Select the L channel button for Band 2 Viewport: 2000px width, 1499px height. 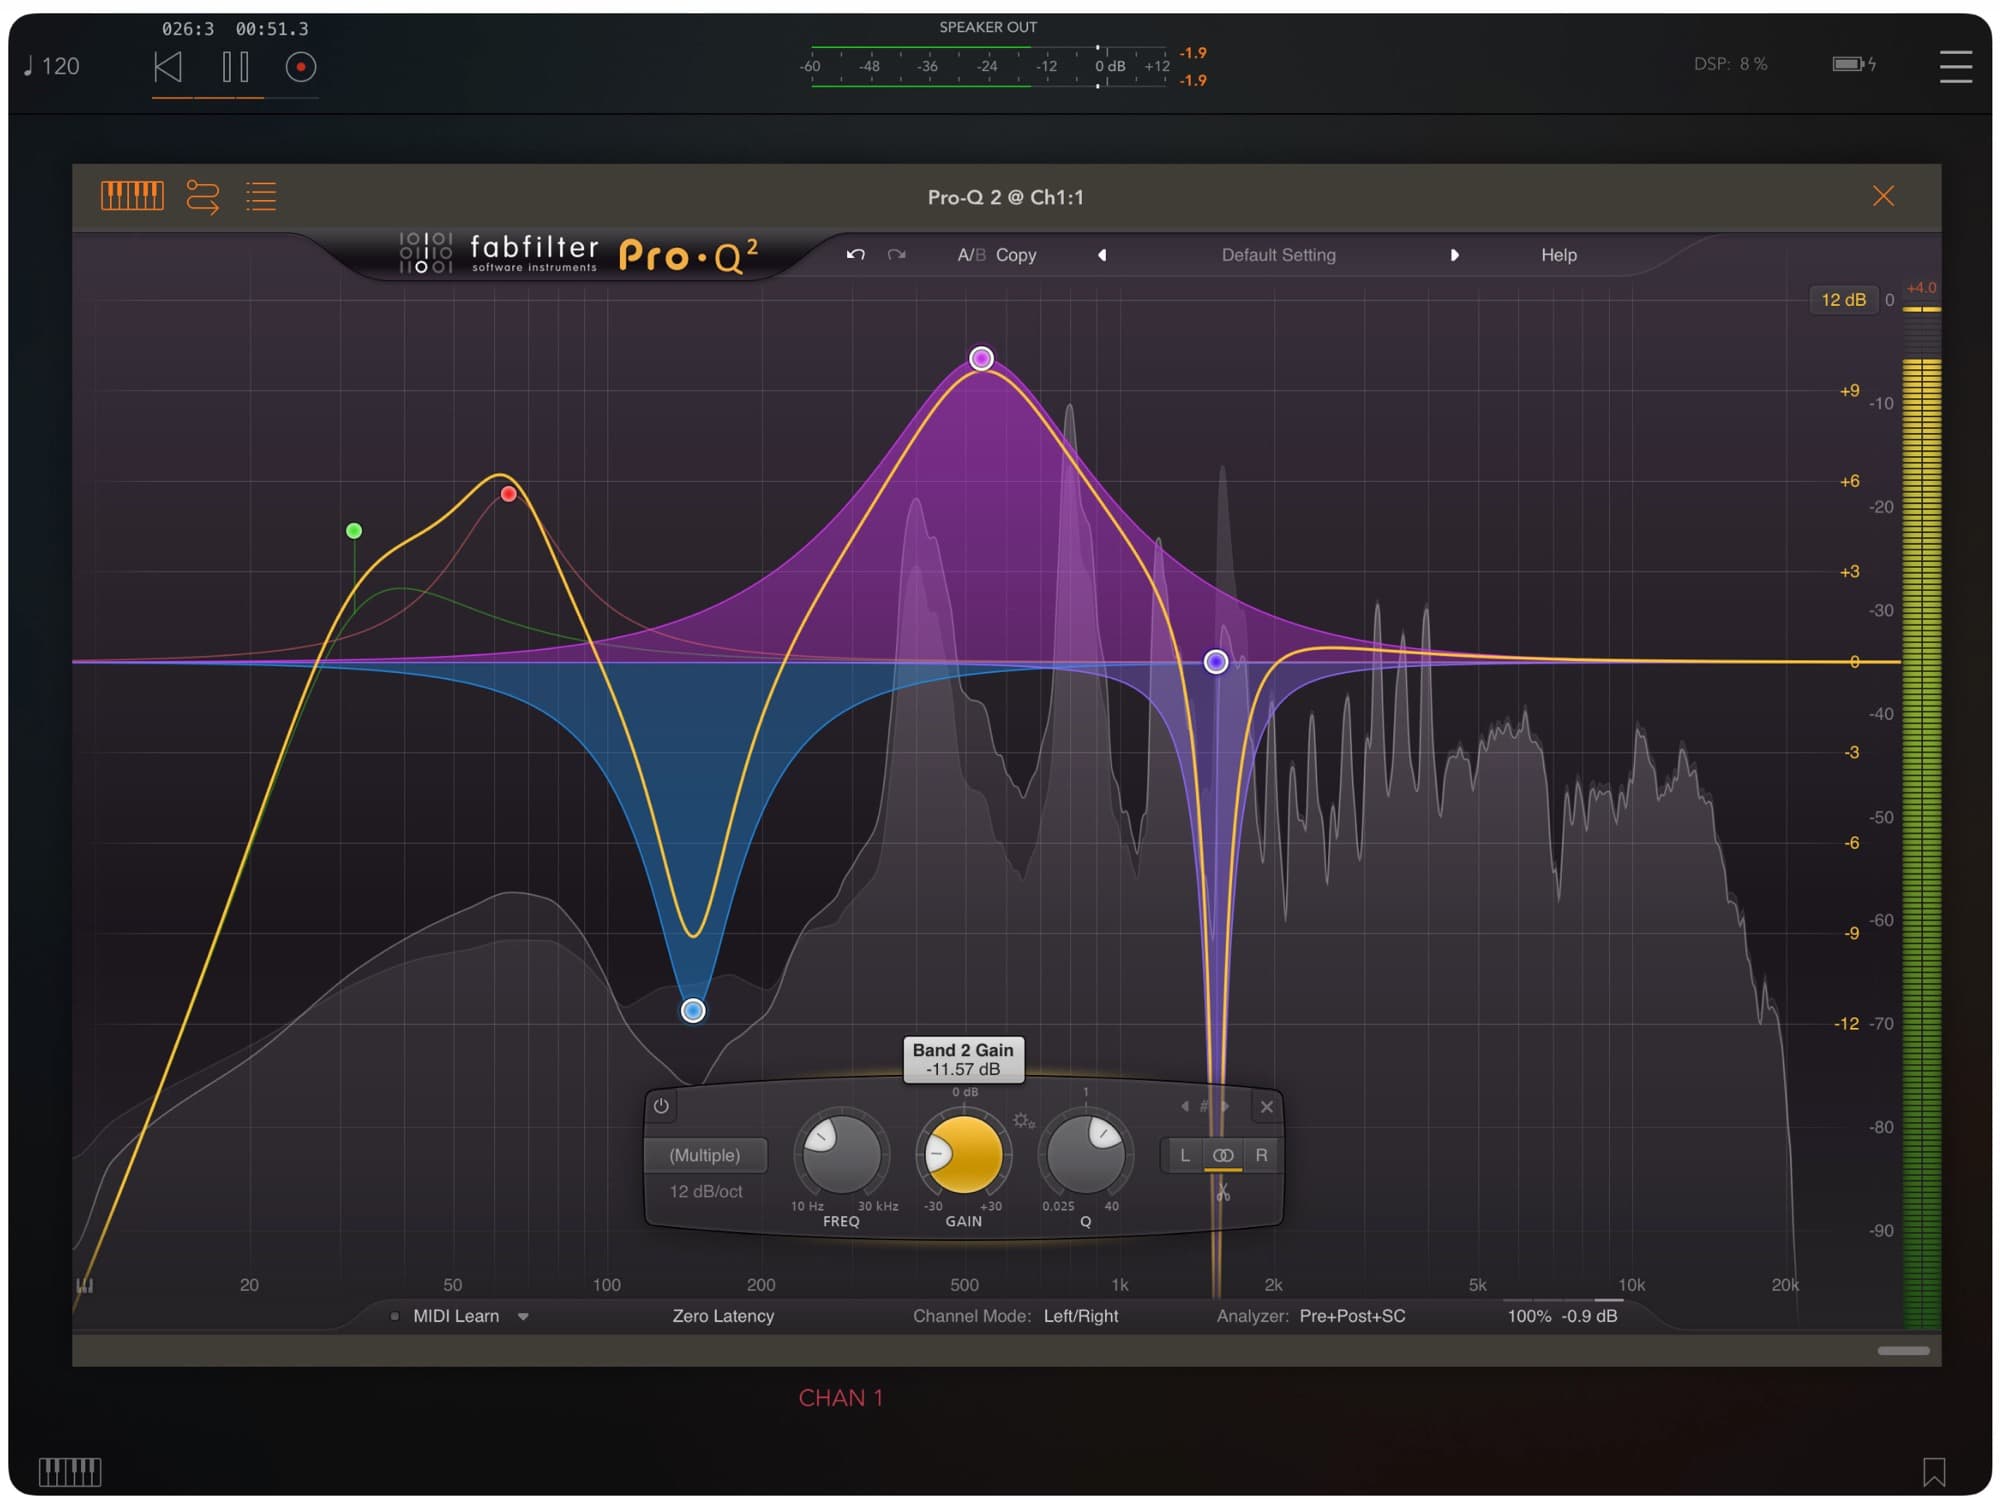click(1185, 1155)
